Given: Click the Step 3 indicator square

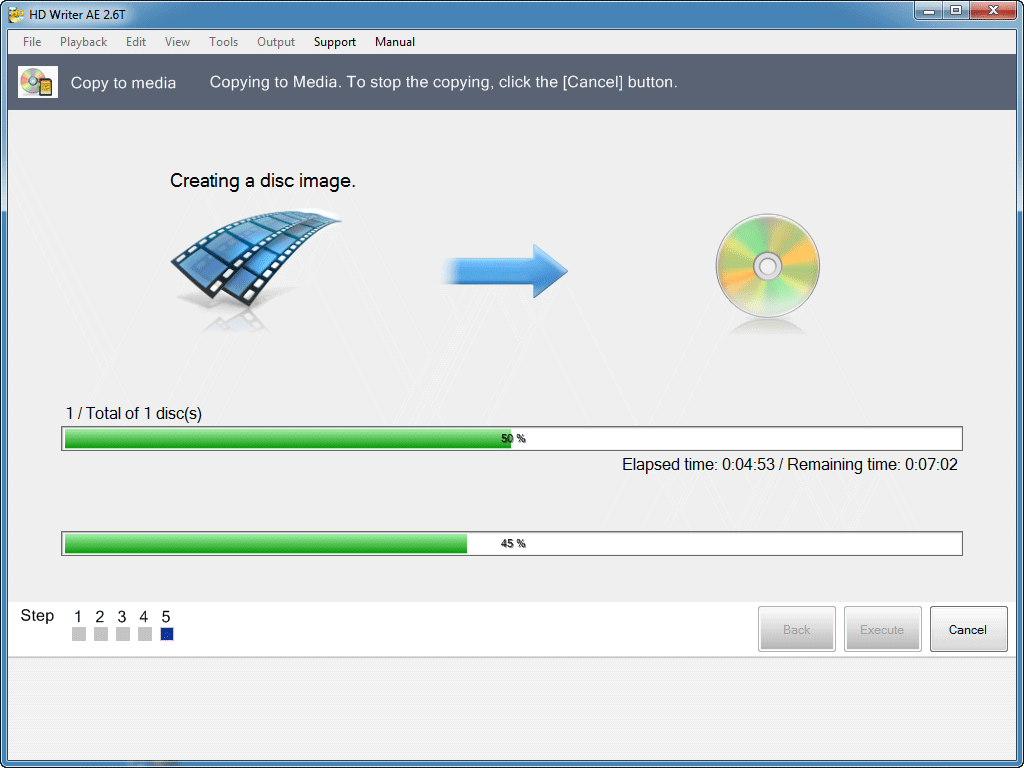Looking at the screenshot, I should (x=123, y=634).
